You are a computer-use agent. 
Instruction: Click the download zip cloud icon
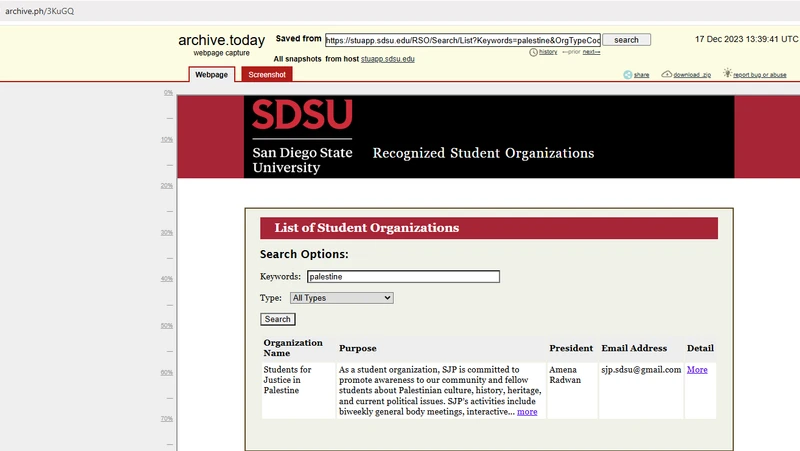tap(666, 74)
